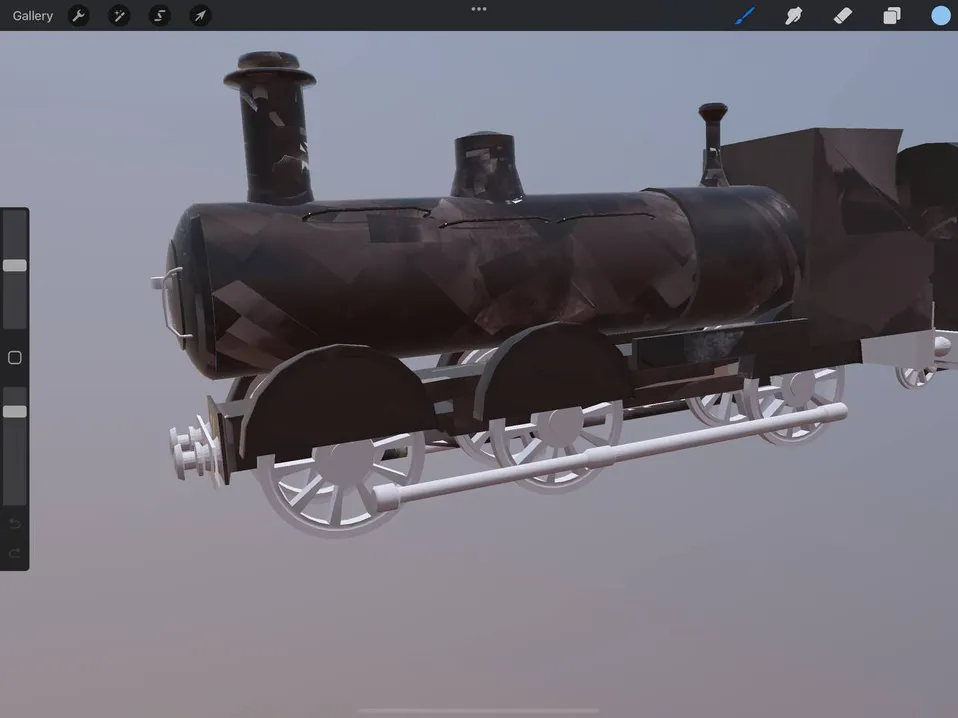Open the active blue color swatch

[x=940, y=15]
